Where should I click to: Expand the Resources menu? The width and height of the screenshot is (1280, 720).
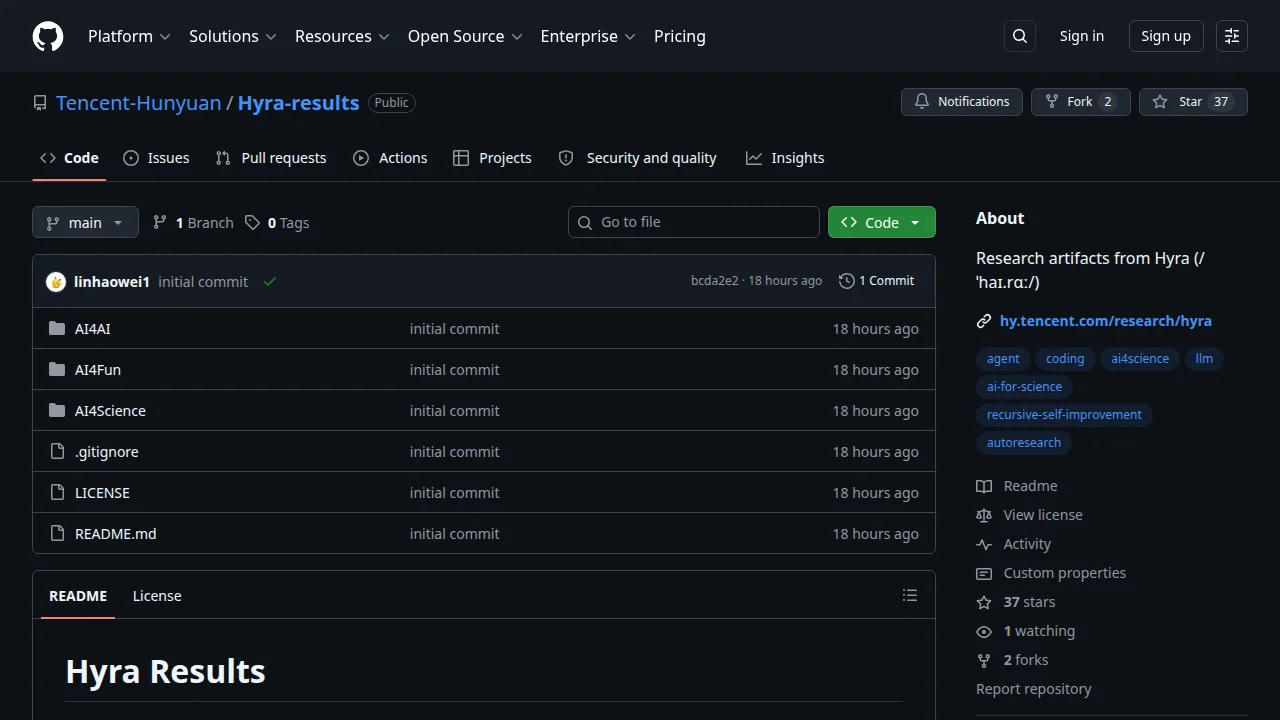click(342, 36)
